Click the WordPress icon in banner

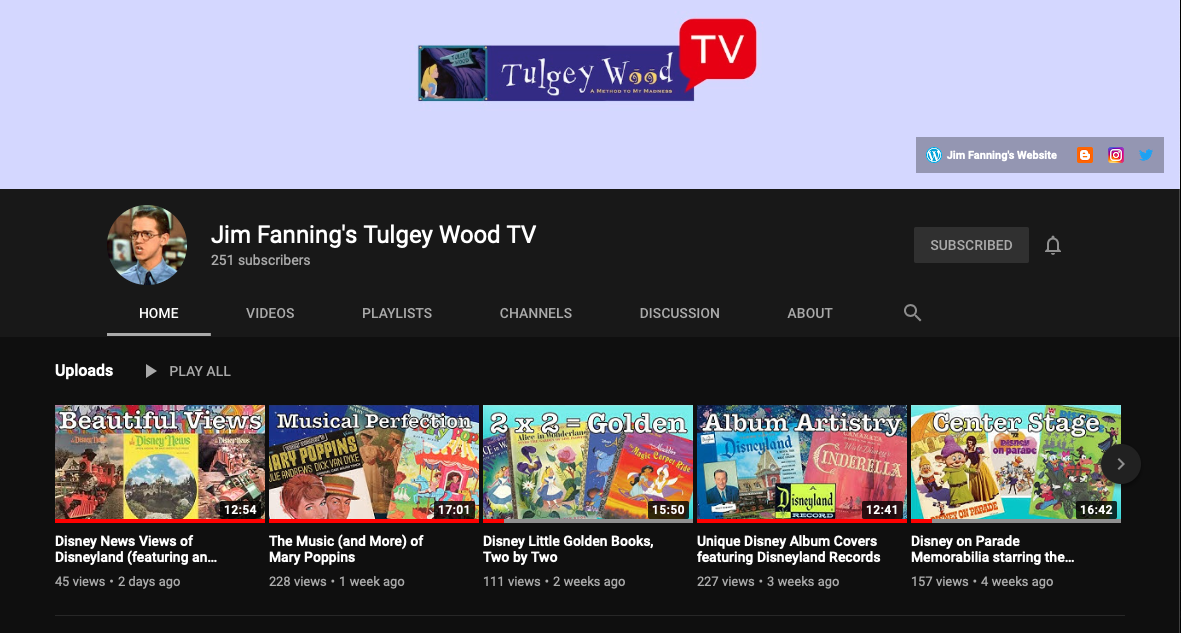click(x=934, y=155)
